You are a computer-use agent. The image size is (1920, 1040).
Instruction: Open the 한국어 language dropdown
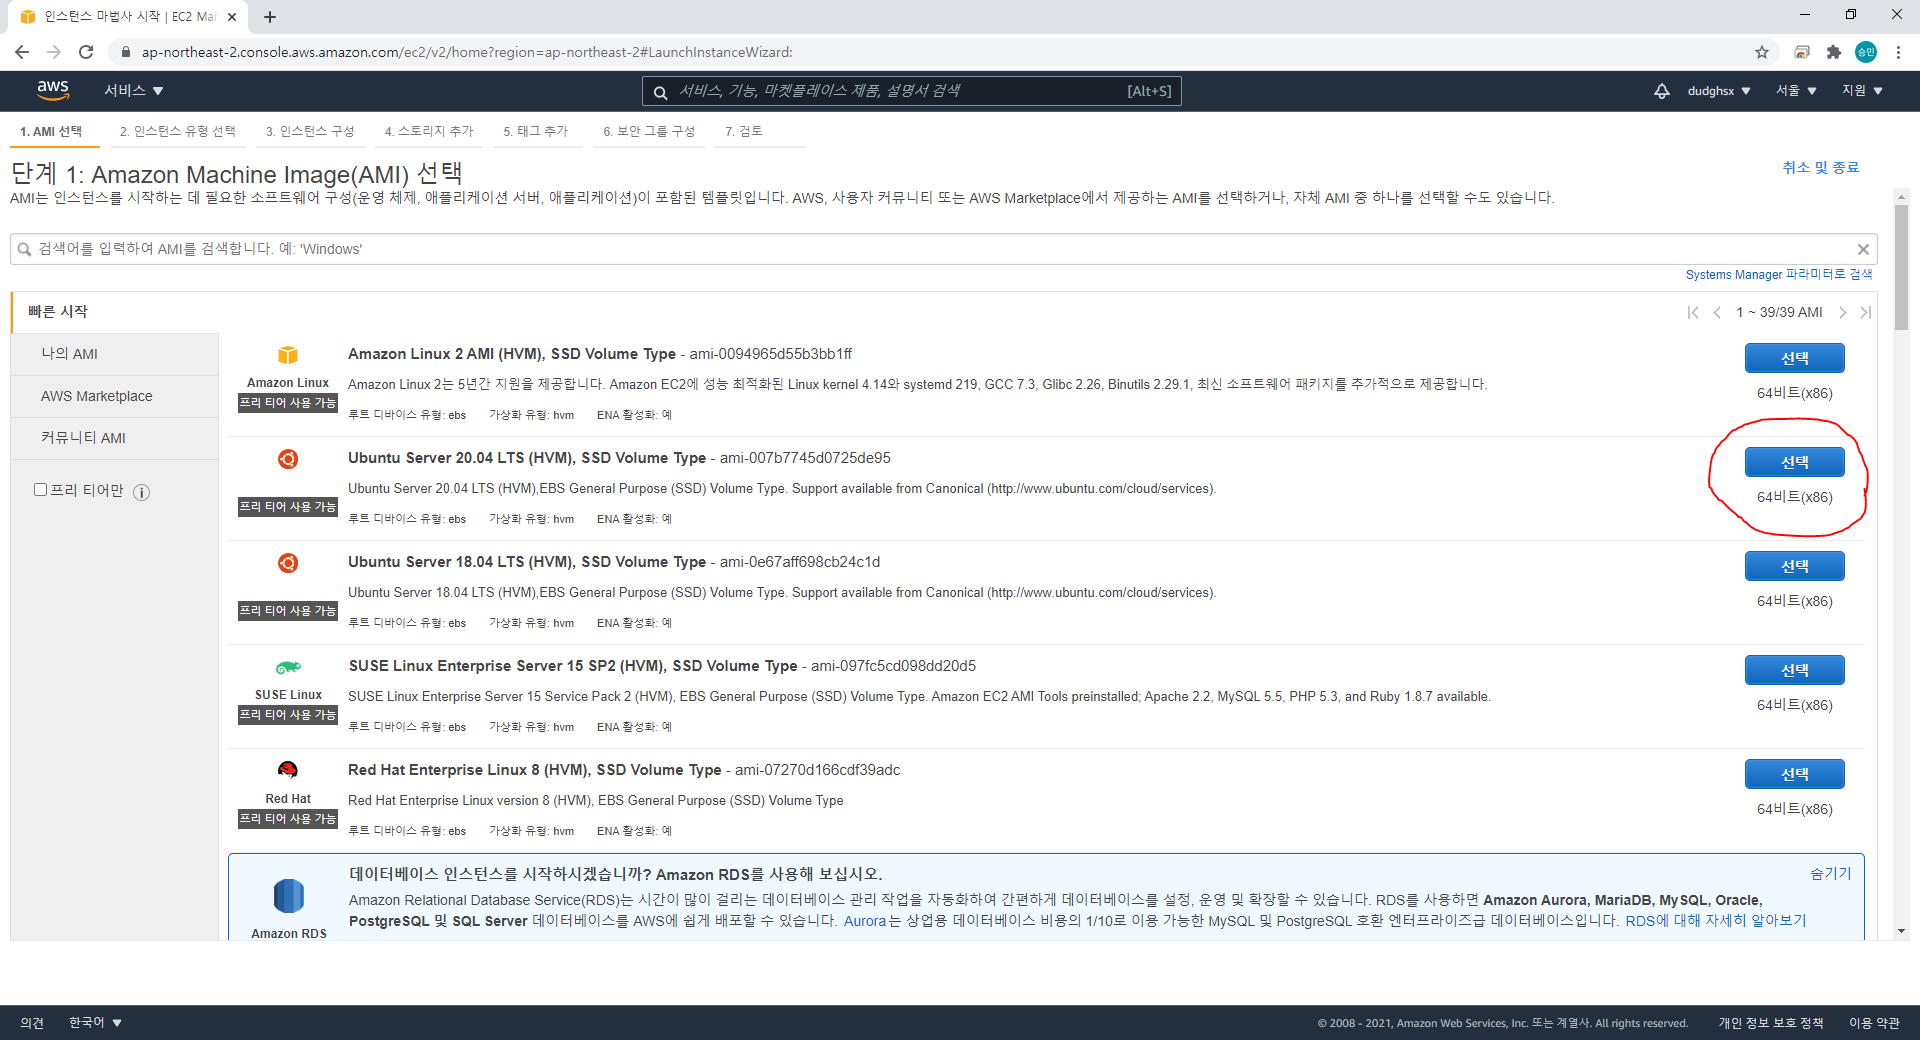(95, 1022)
